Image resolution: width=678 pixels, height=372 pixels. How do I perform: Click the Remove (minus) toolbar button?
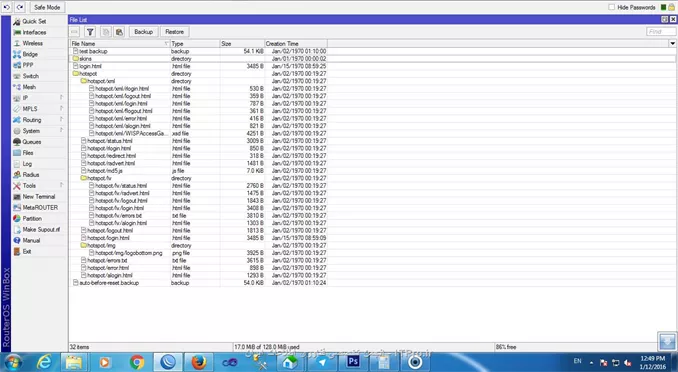pyautogui.click(x=75, y=32)
